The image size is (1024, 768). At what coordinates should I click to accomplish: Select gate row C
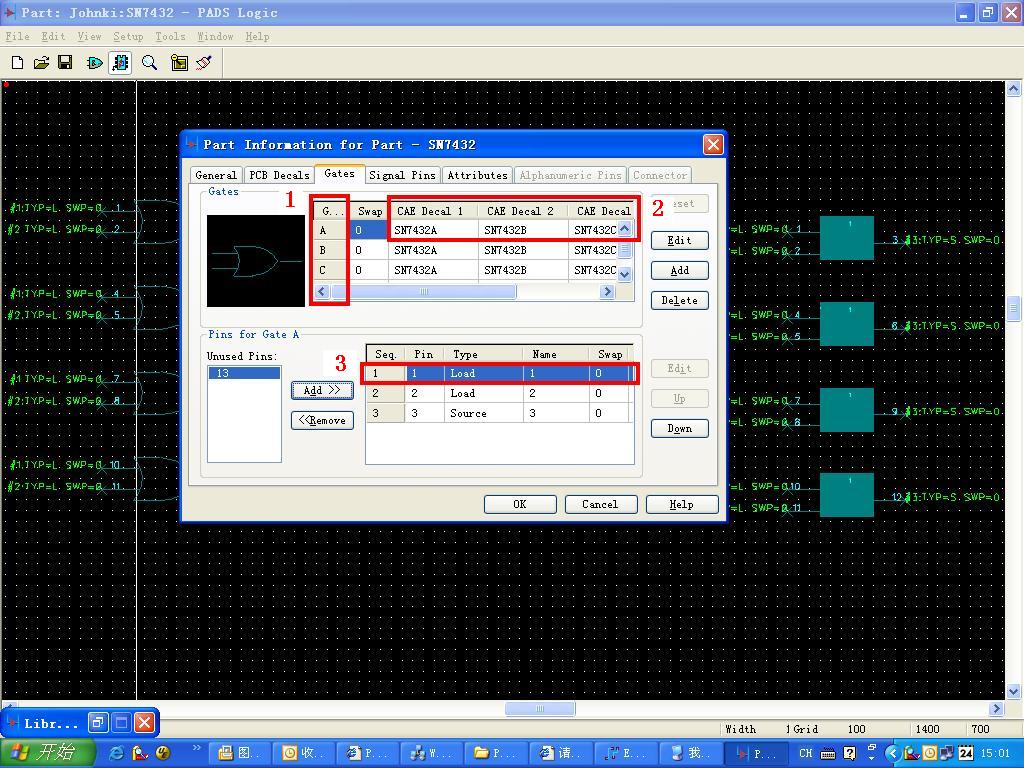point(330,270)
